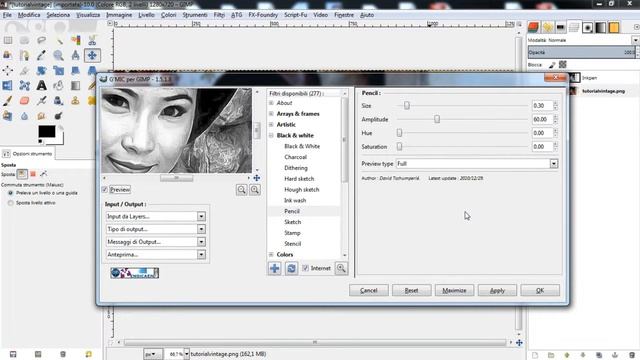Select the Select by Color tool
The image size is (640, 360).
pyautogui.click(x=76, y=40)
